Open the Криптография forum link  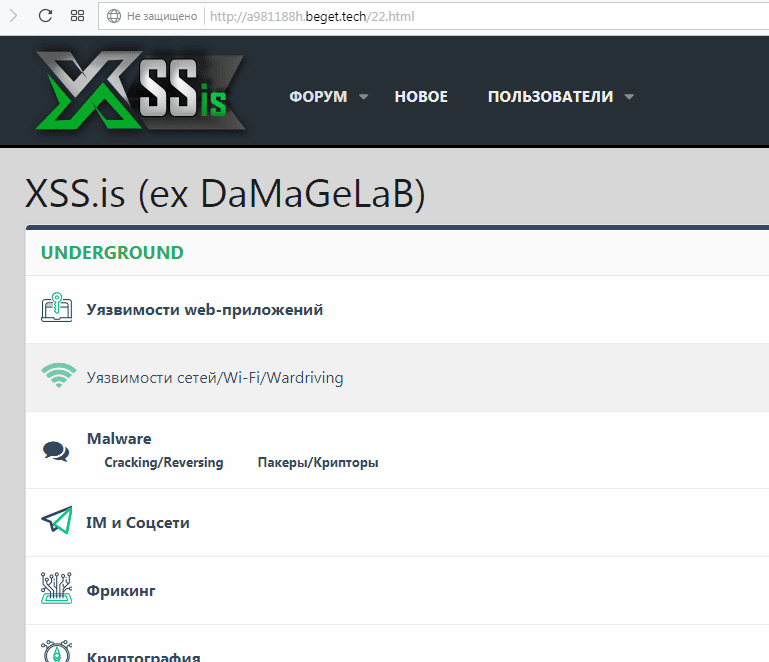coord(144,656)
